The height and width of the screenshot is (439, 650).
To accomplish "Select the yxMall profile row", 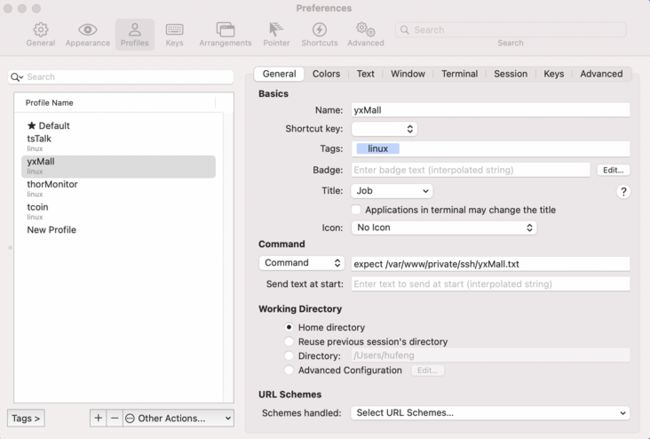I will [x=118, y=166].
